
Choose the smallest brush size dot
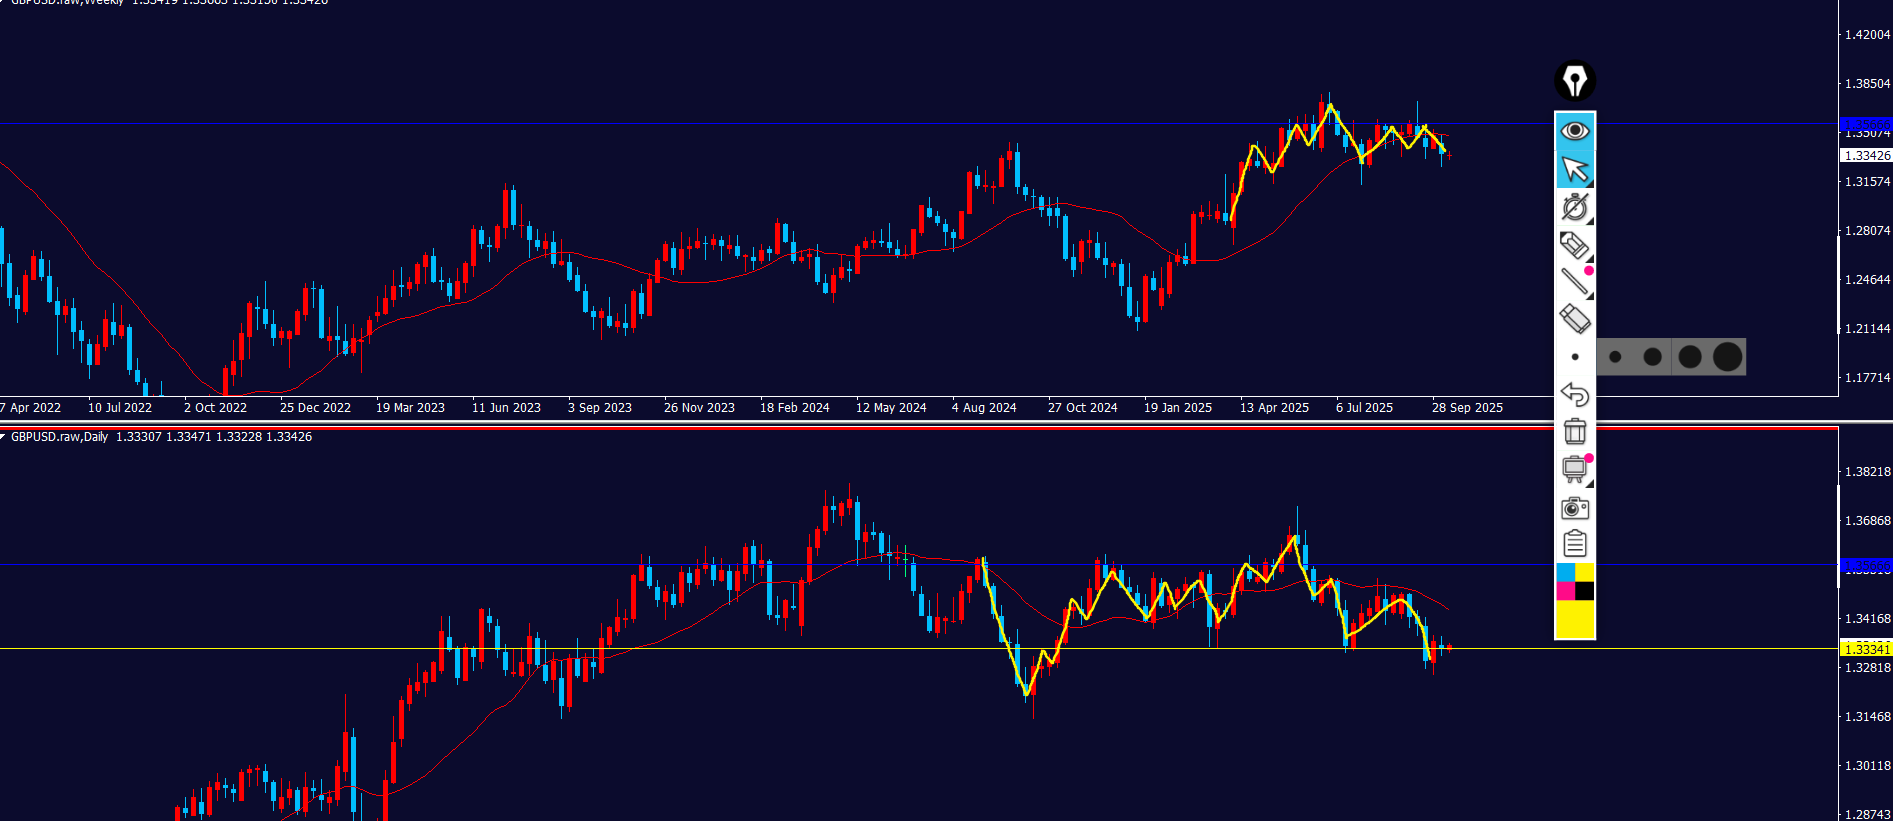click(x=1615, y=357)
